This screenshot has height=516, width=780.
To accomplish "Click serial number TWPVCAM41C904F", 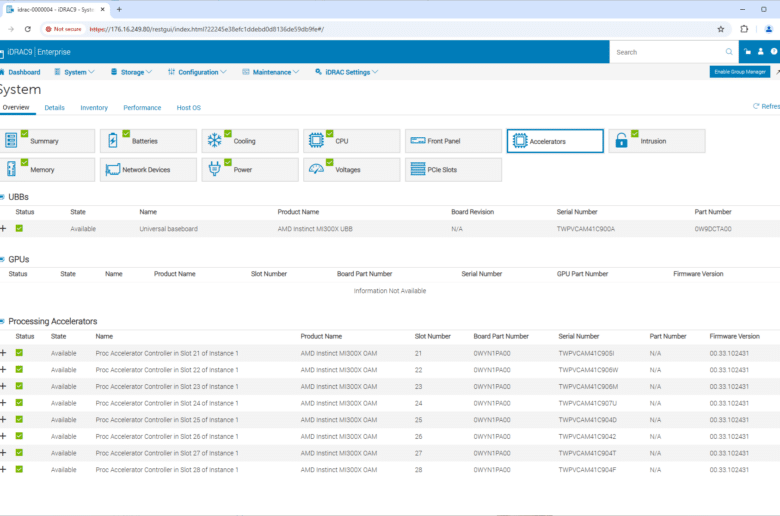I will click(x=587, y=470).
